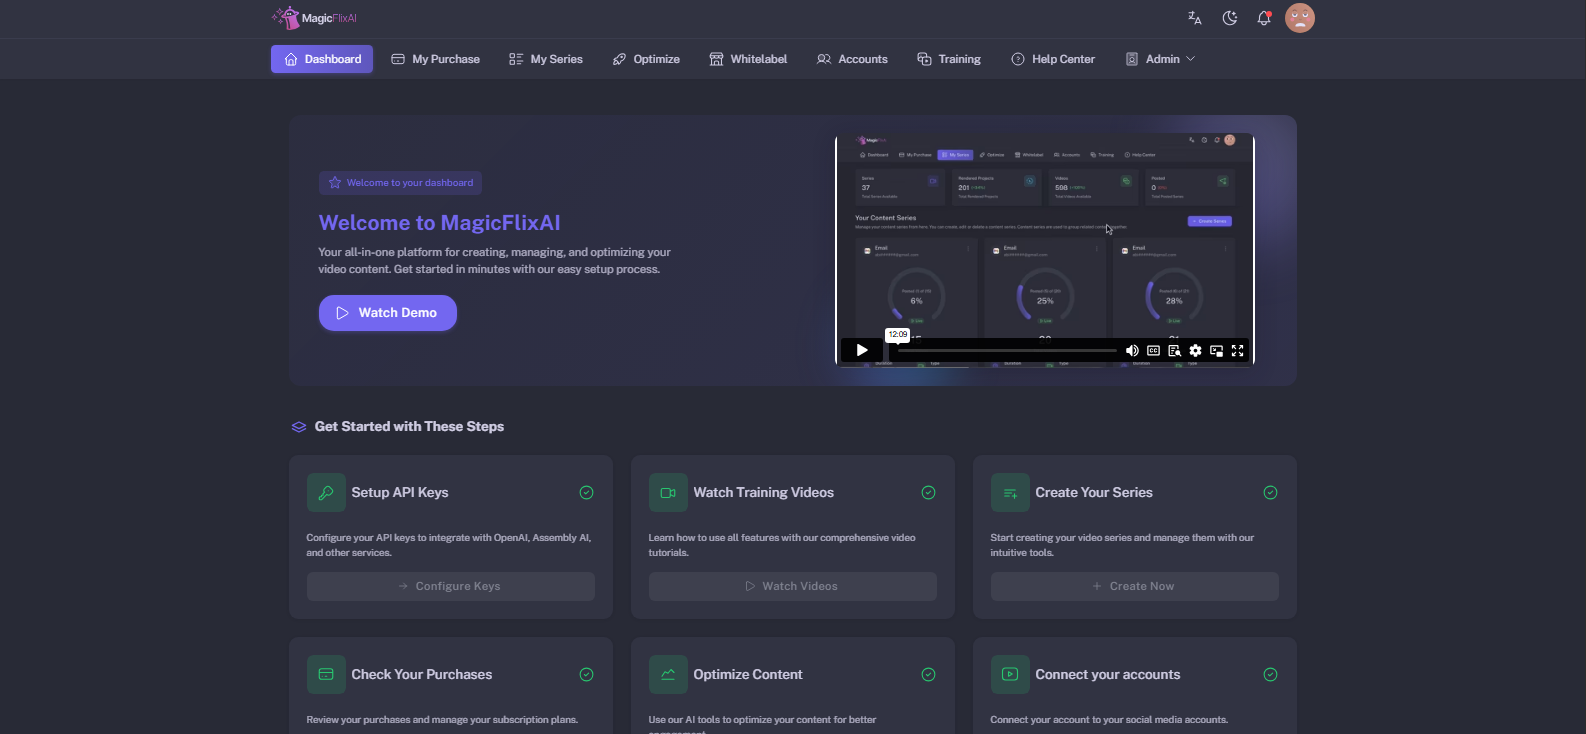
Task: Click the MagicFlixAI logo
Action: tap(314, 18)
